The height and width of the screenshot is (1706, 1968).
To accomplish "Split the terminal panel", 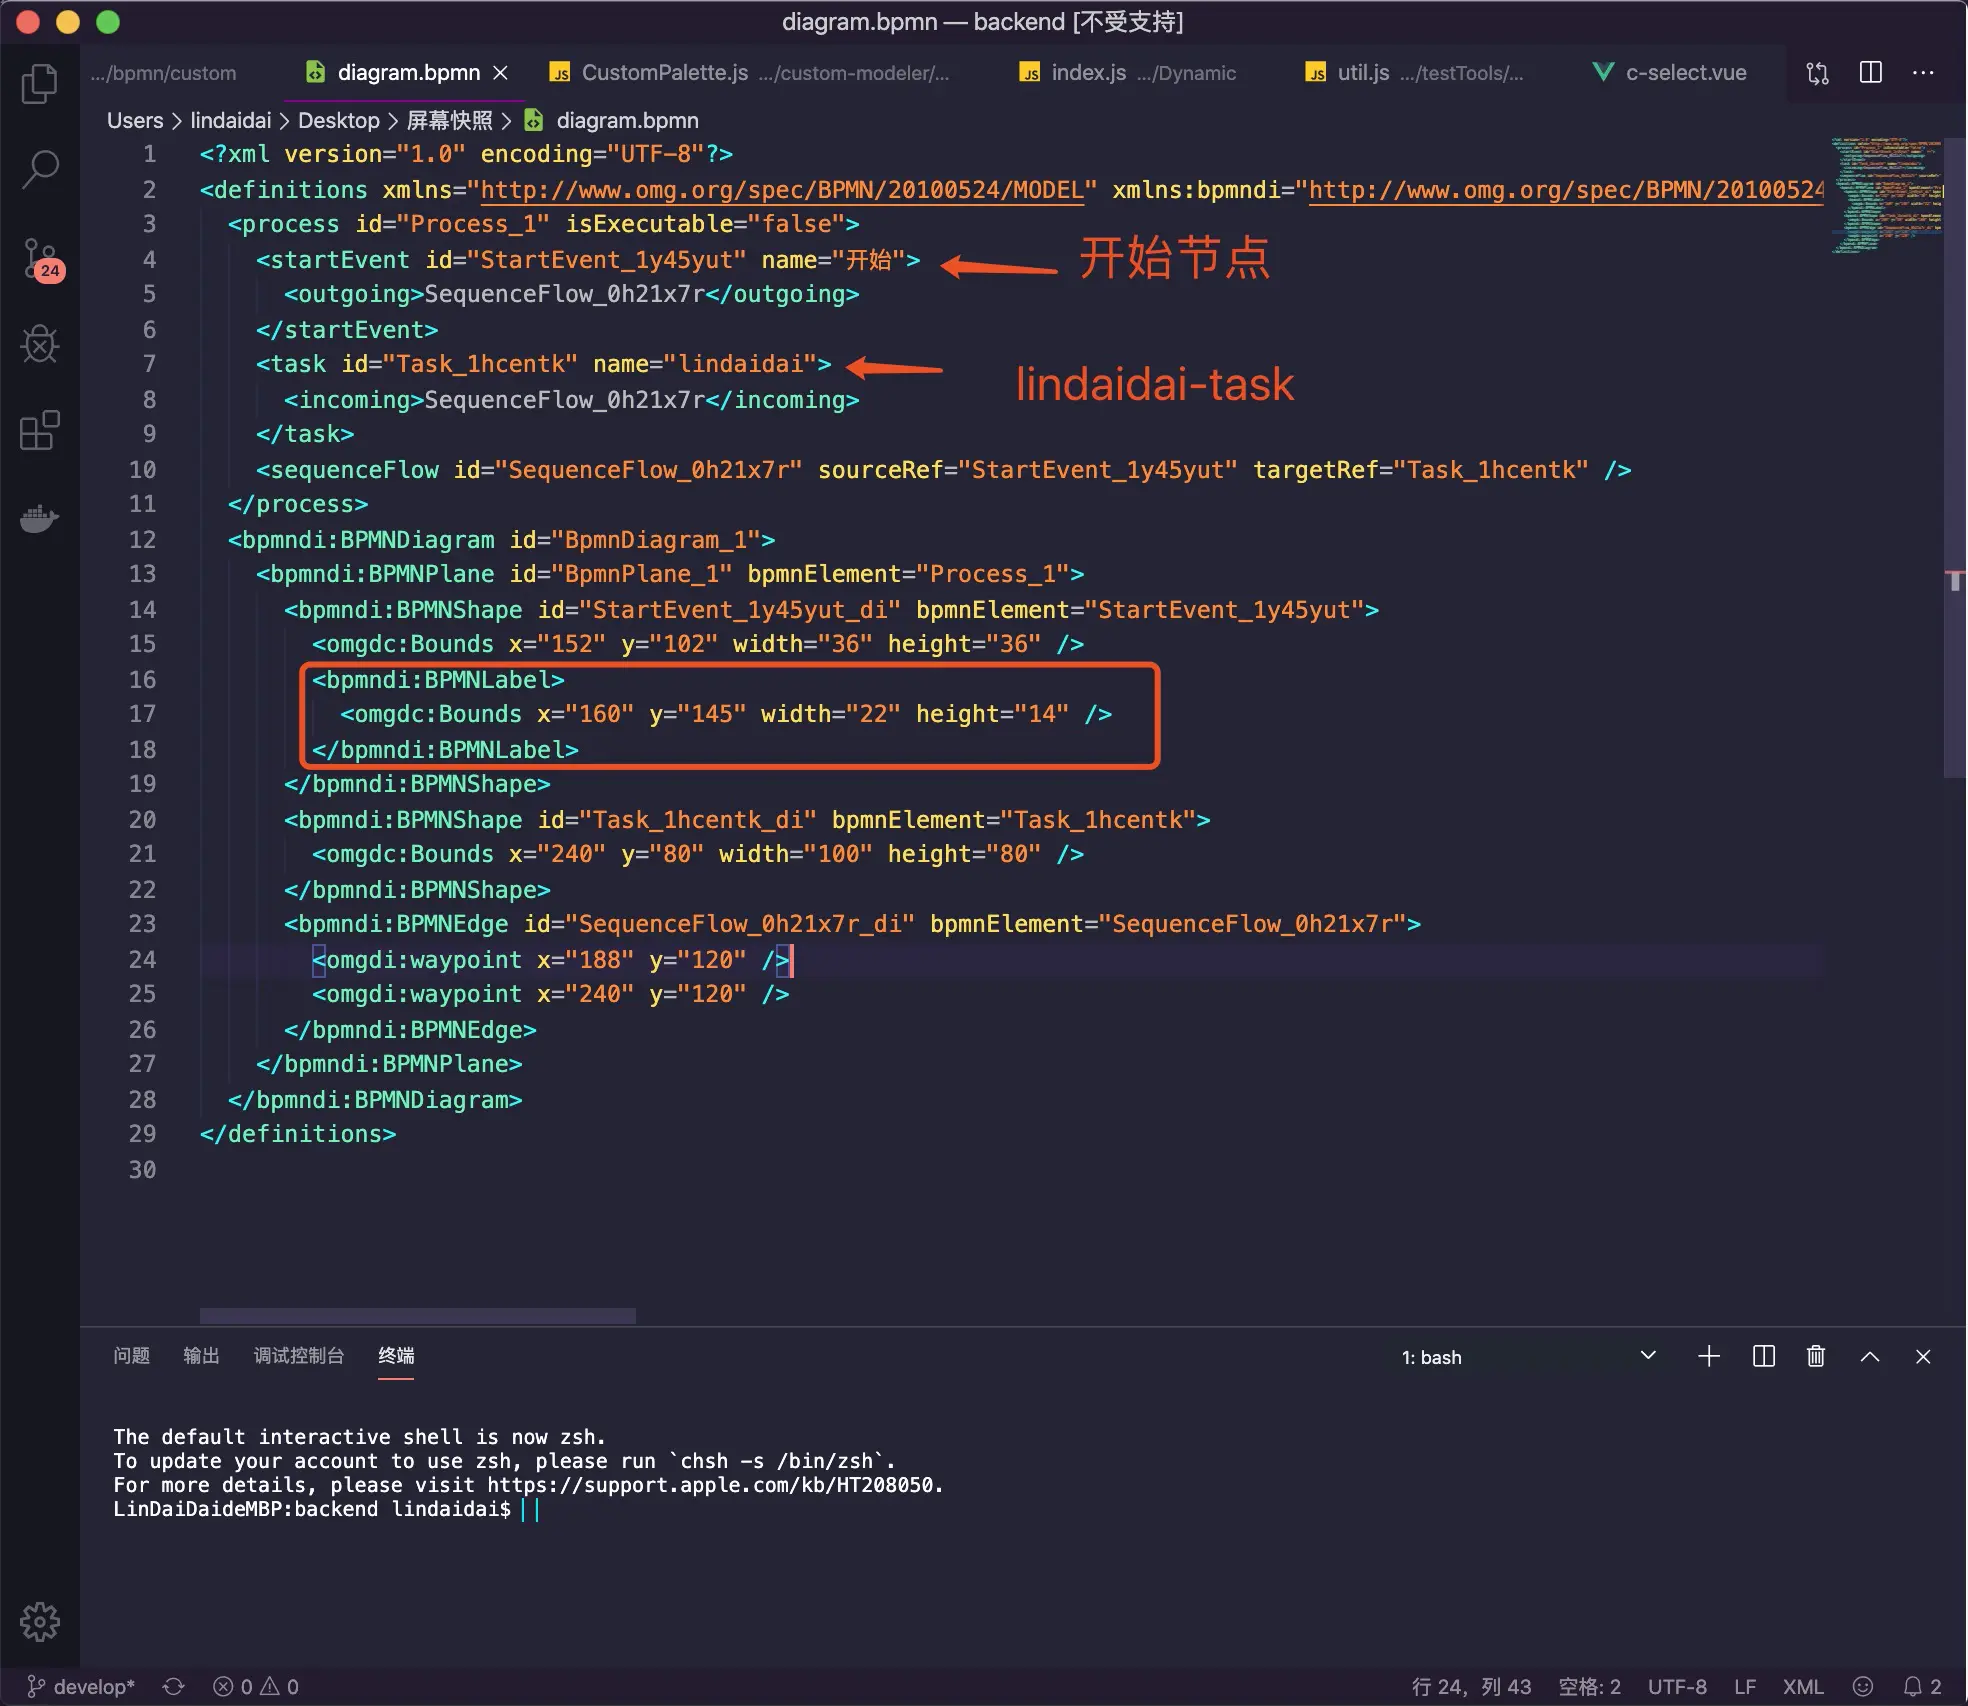I will (1763, 1356).
